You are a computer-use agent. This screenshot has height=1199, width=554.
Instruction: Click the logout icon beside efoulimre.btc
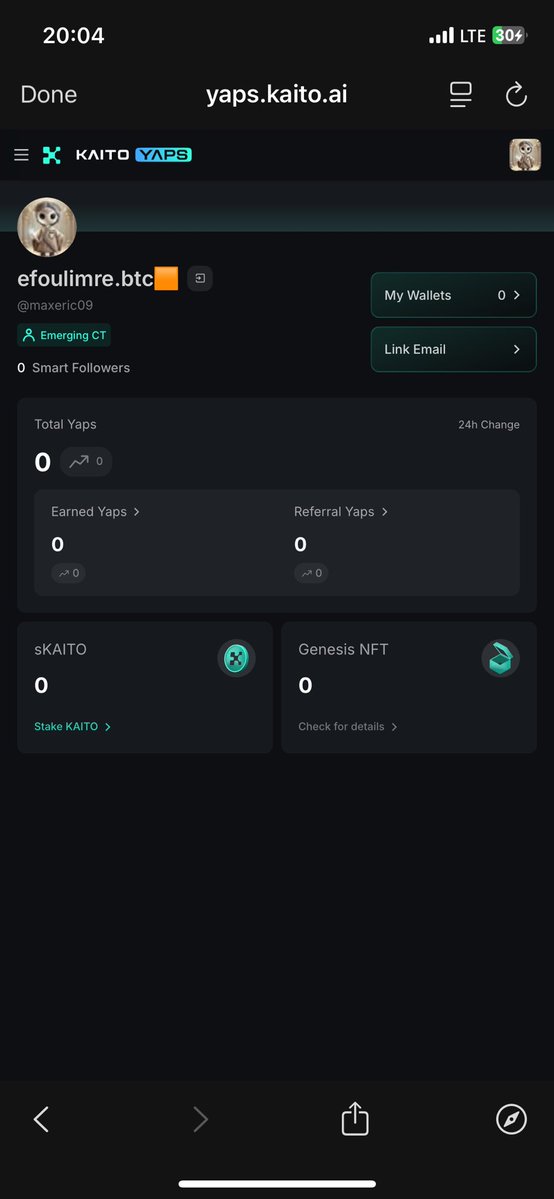[200, 279]
